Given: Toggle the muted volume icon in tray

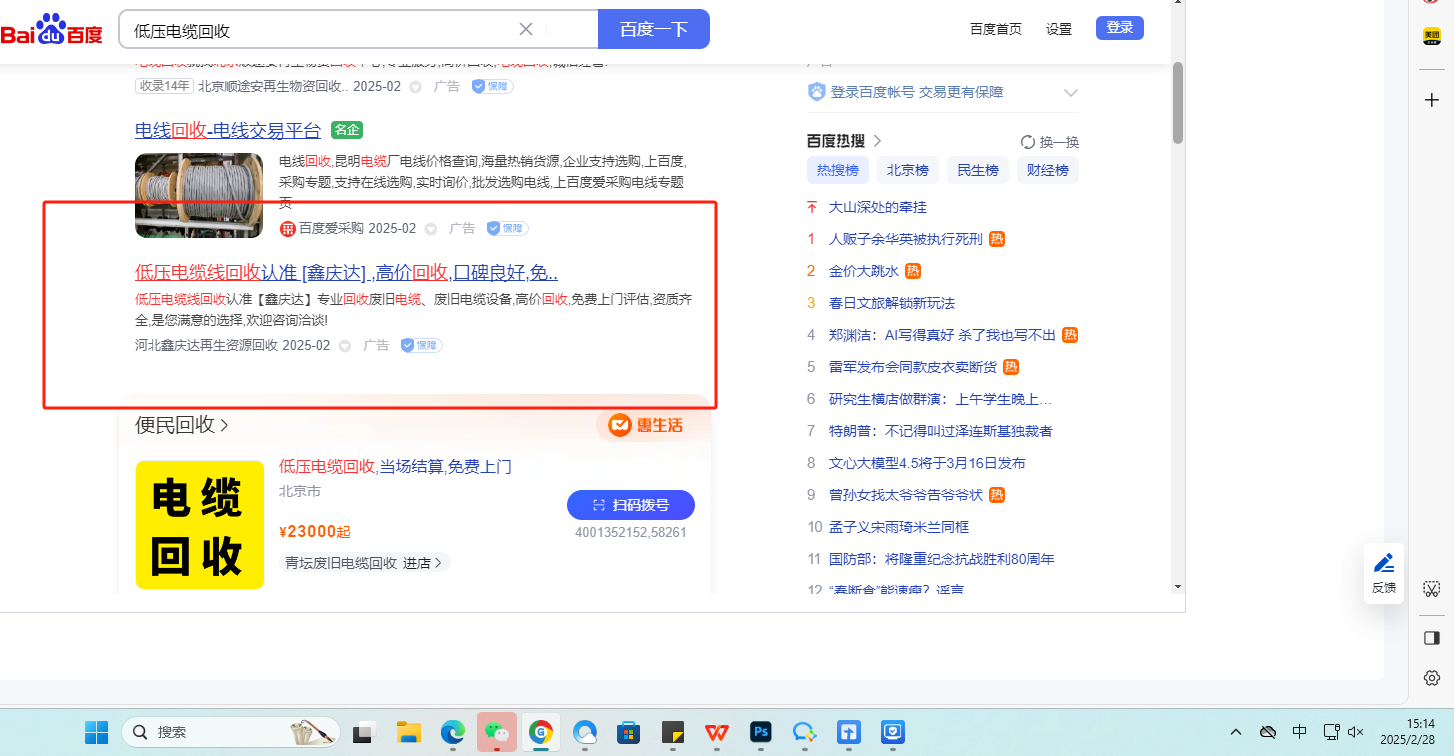Looking at the screenshot, I should pyautogui.click(x=1357, y=732).
